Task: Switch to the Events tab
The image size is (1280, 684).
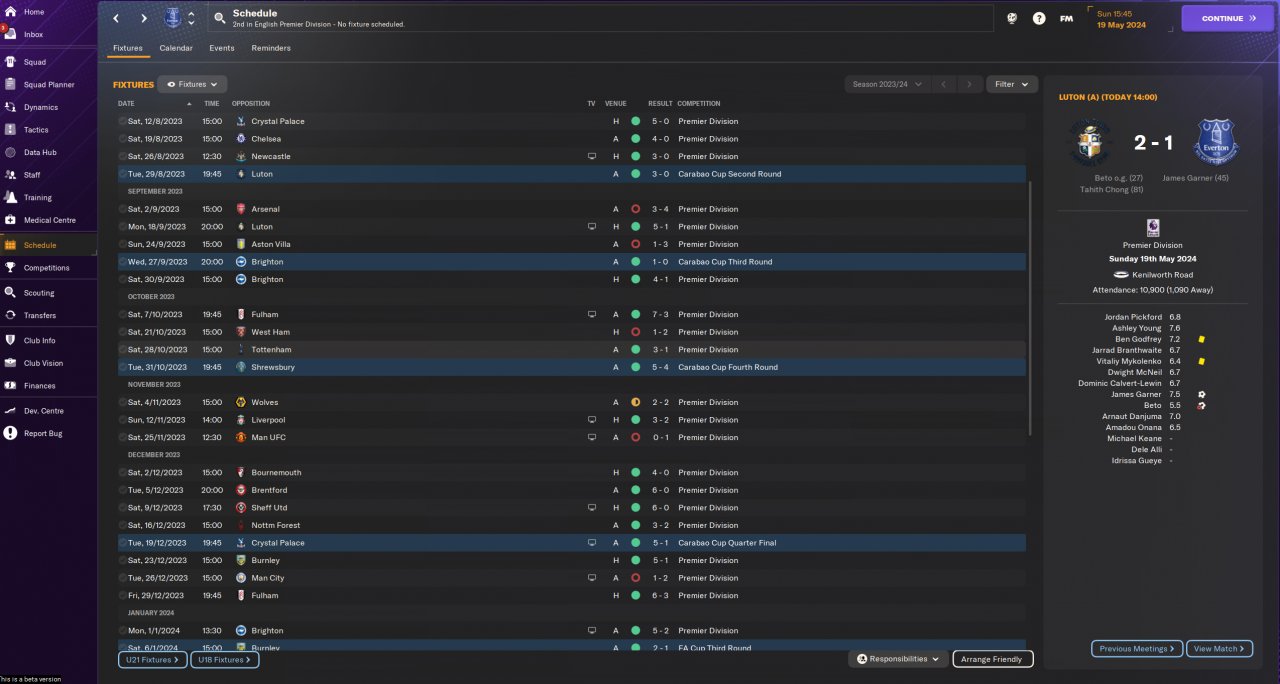Action: (x=222, y=48)
